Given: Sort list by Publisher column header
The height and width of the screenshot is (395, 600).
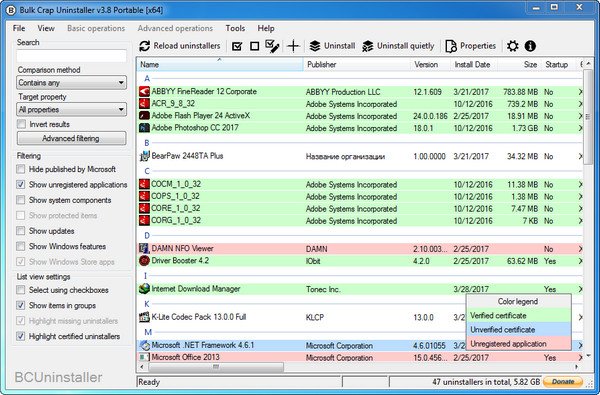Looking at the screenshot, I should pyautogui.click(x=357, y=64).
